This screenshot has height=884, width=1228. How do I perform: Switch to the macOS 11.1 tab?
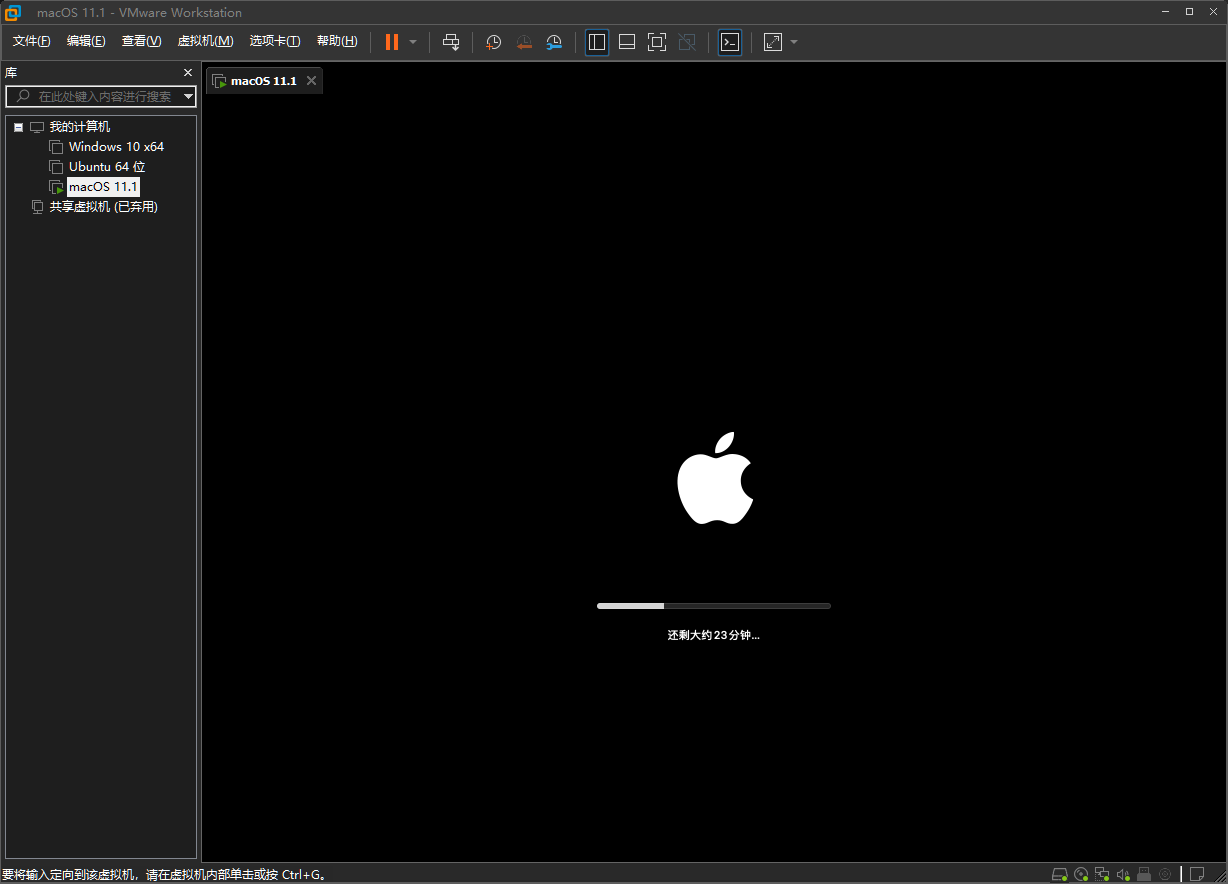point(264,81)
